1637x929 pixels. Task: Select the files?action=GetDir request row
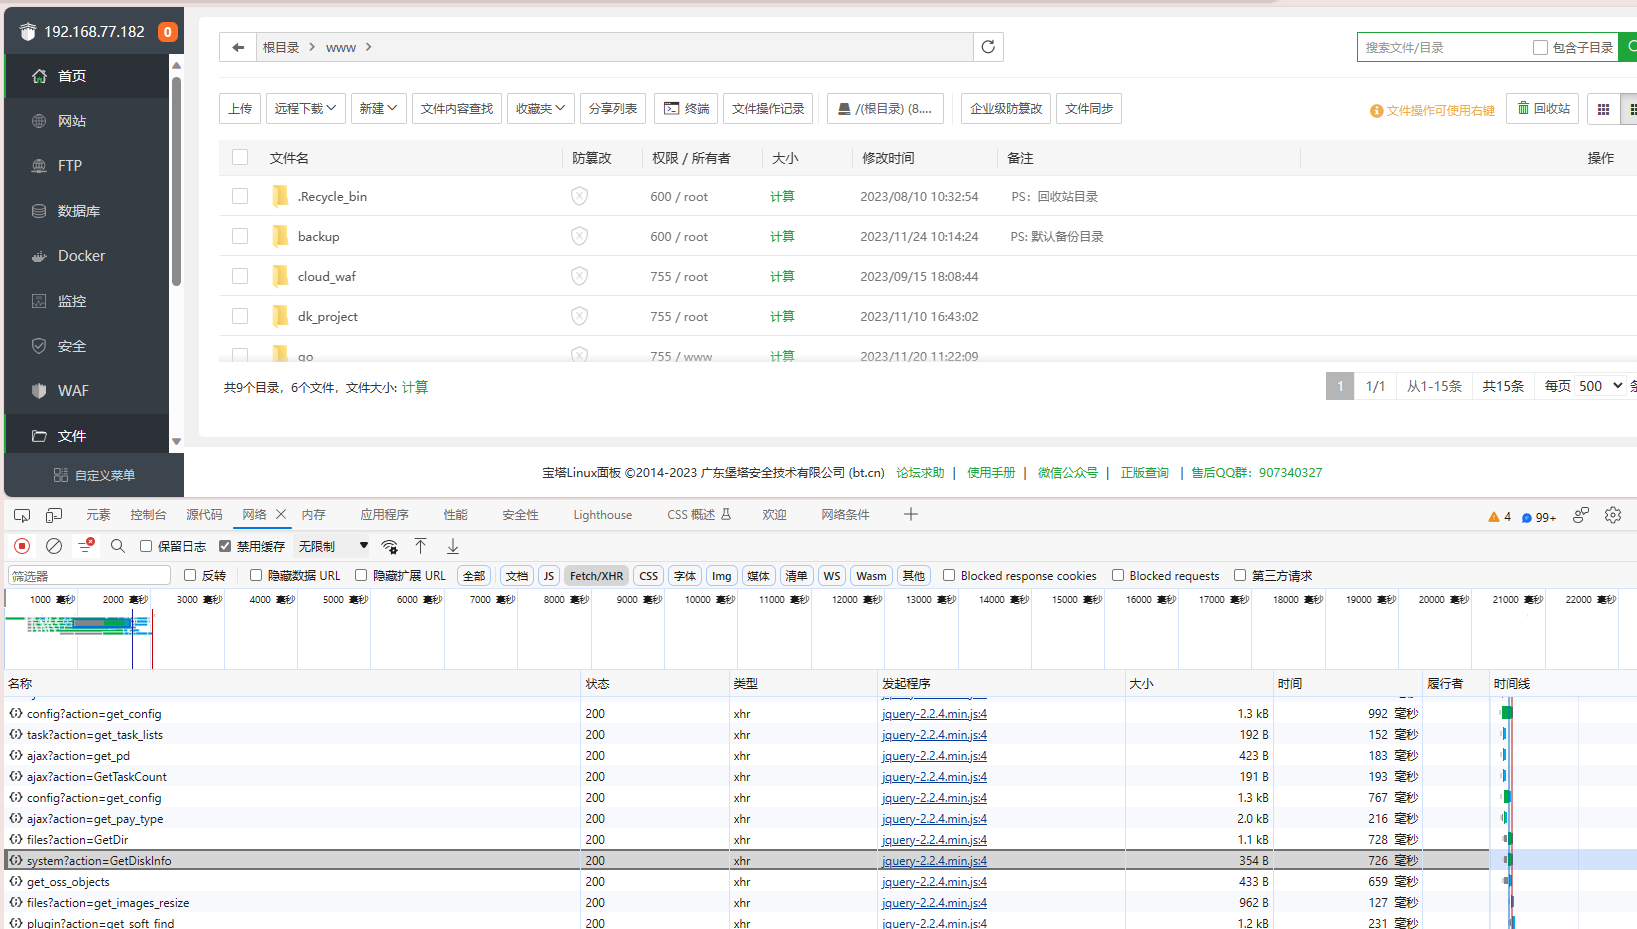746,840
